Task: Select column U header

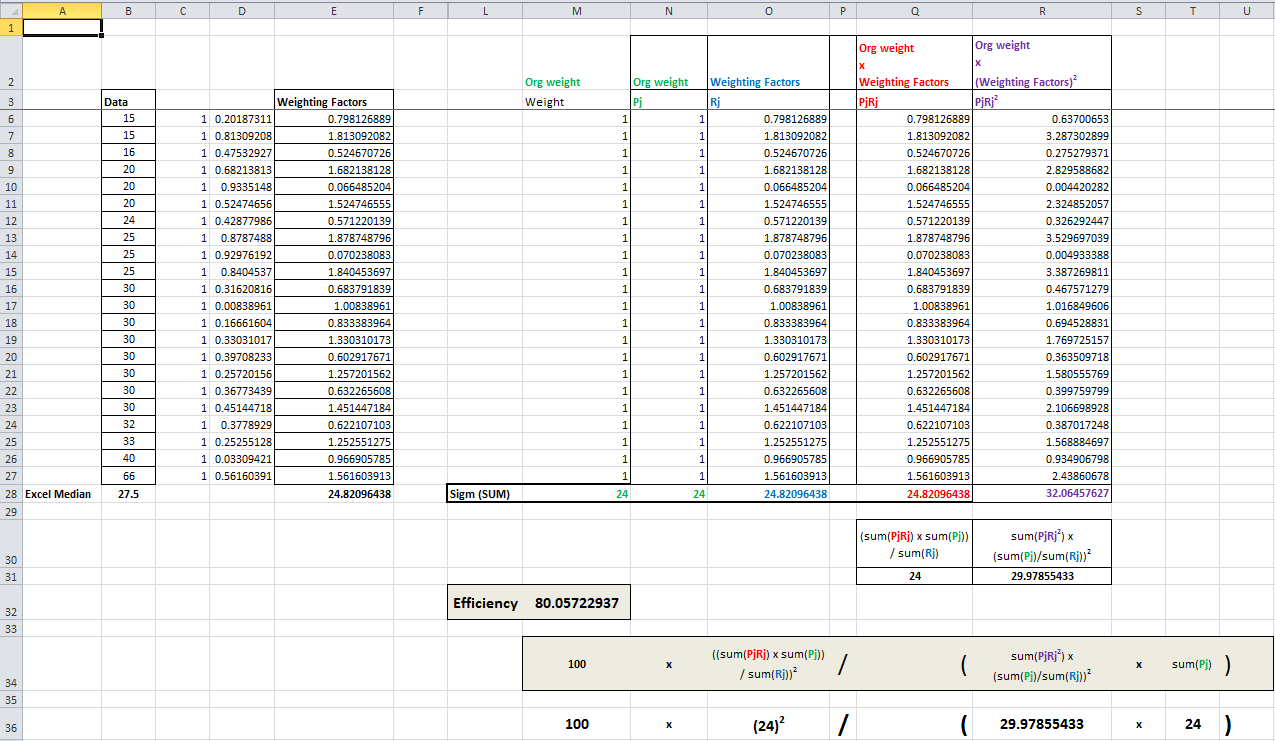Action: coord(1247,9)
